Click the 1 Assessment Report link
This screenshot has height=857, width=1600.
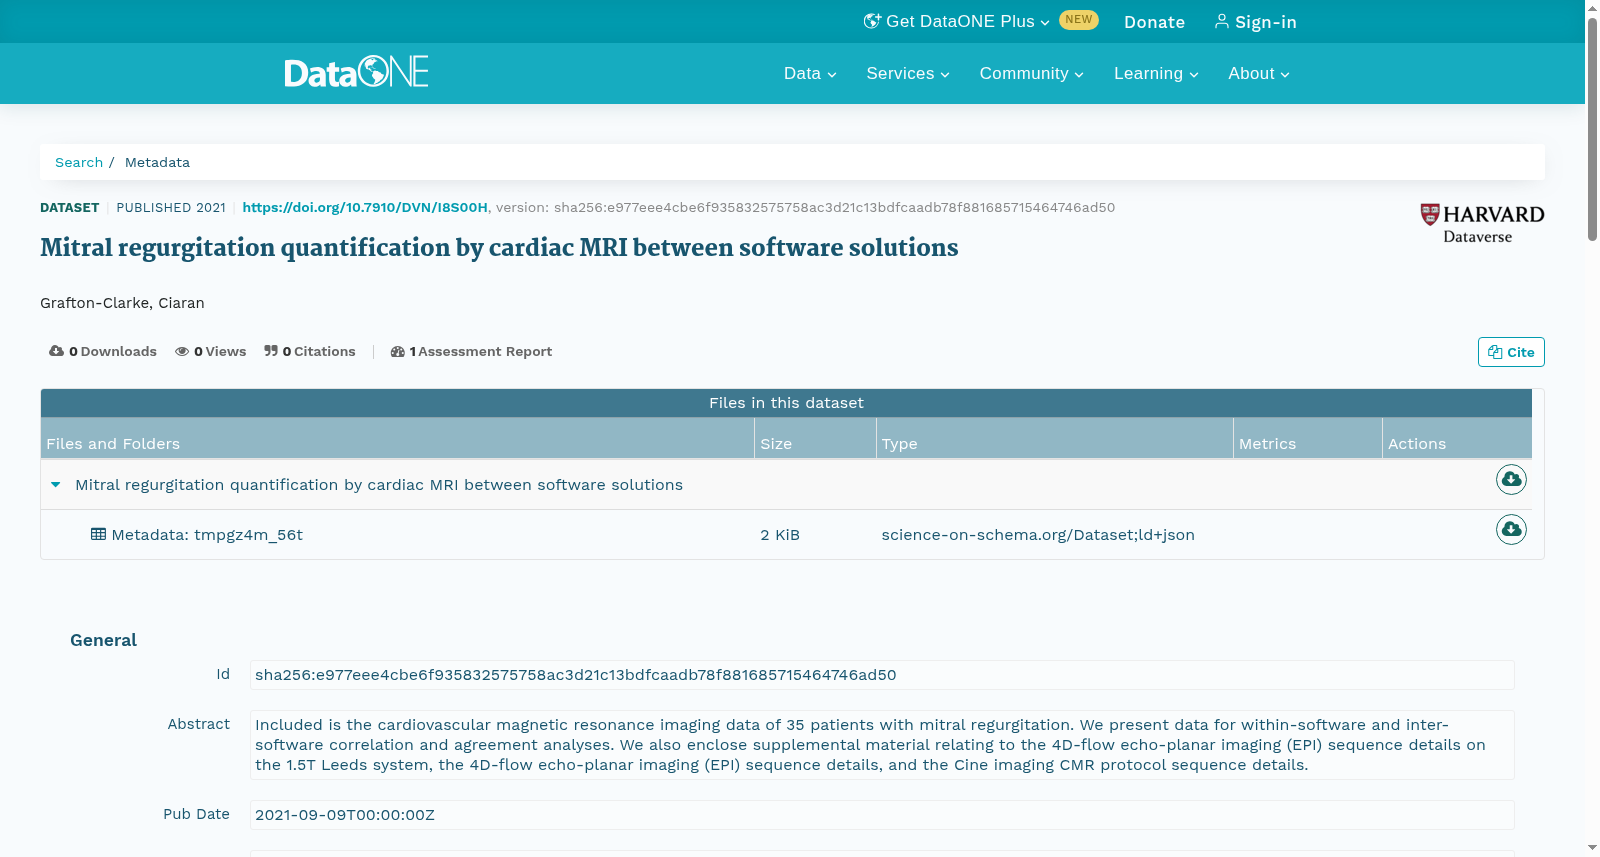471,351
